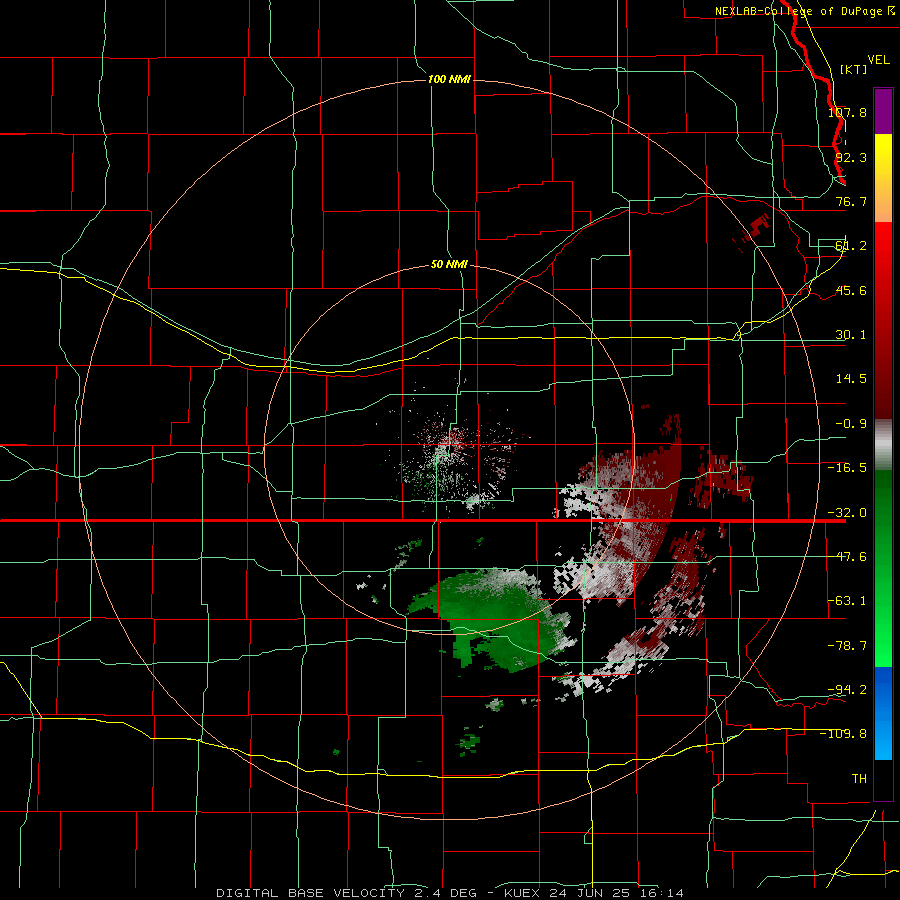Click the radar site clutter at ring center
Viewport: 900px width, 900px height.
[x=451, y=453]
